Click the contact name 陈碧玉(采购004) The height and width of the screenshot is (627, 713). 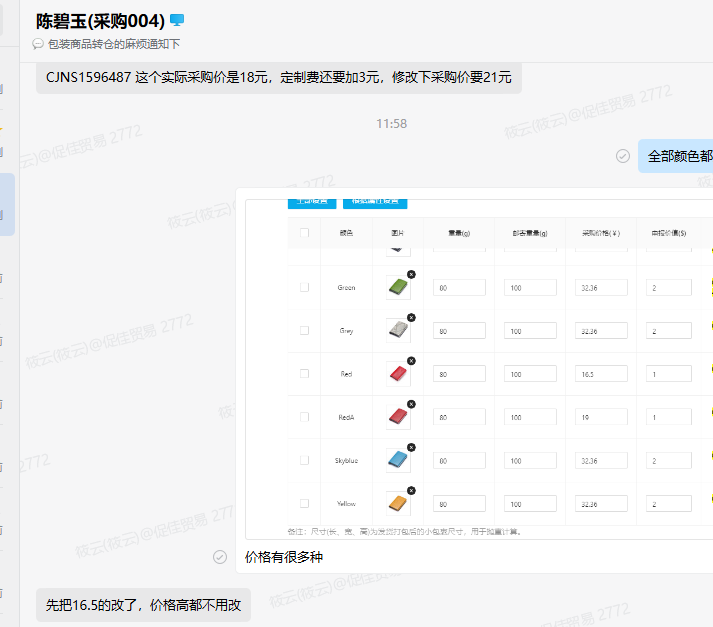(100, 20)
